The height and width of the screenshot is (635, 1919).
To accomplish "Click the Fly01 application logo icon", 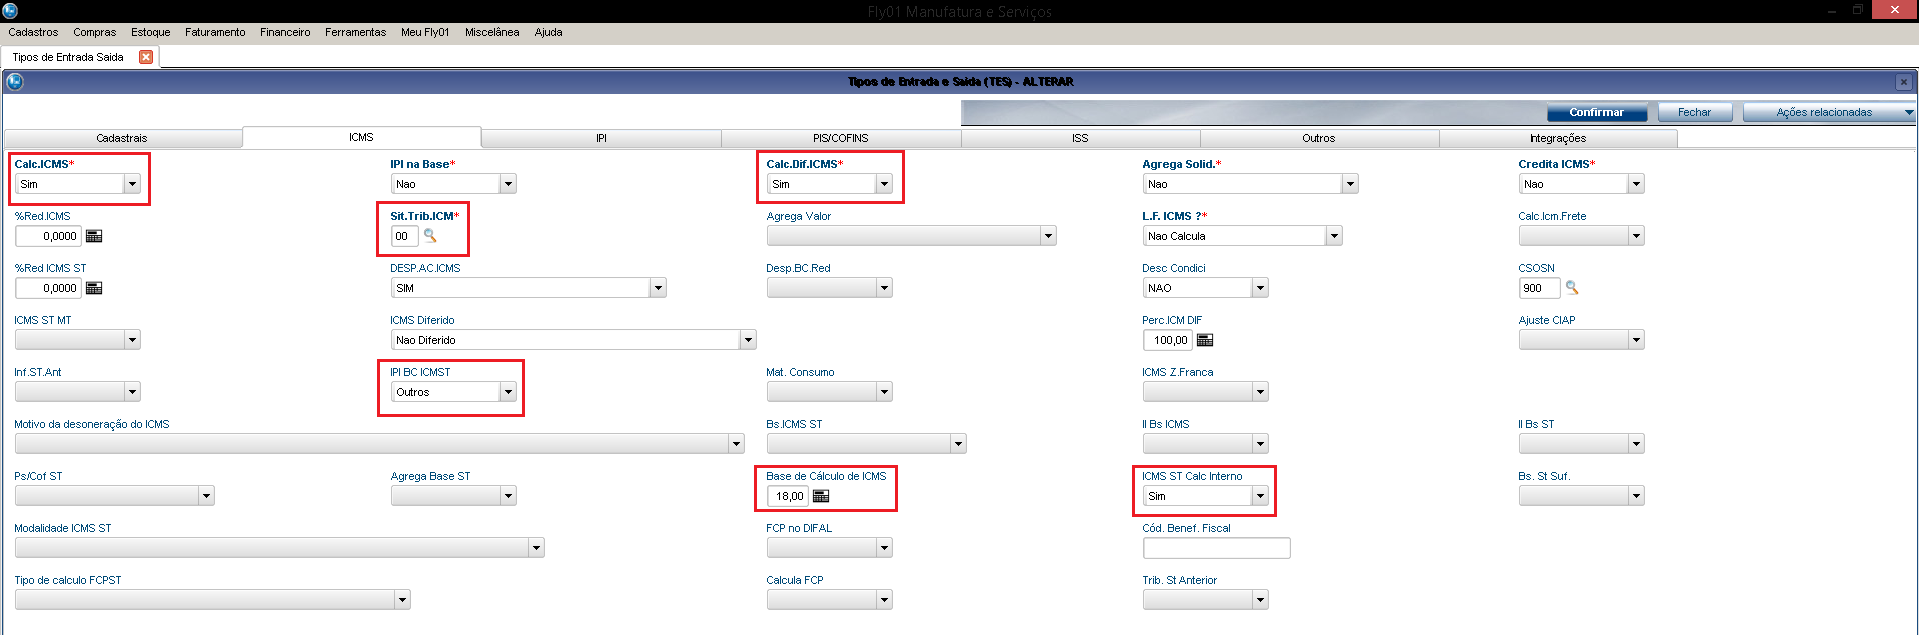I will tap(10, 10).
